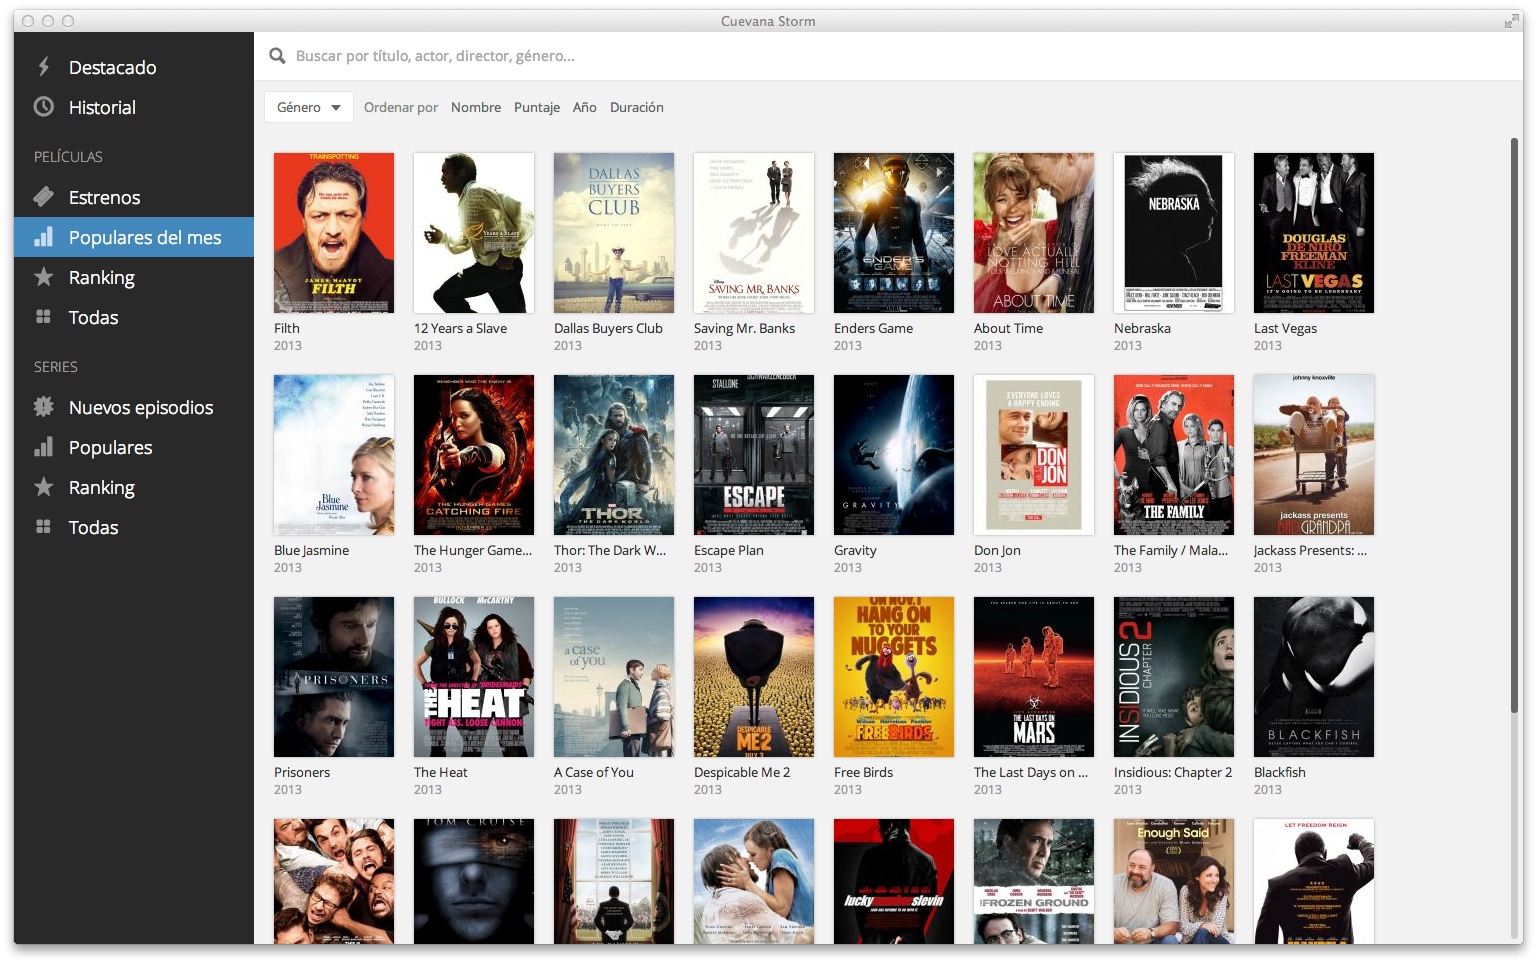Open the Filth movie poster
The image size is (1537, 964).
334,233
